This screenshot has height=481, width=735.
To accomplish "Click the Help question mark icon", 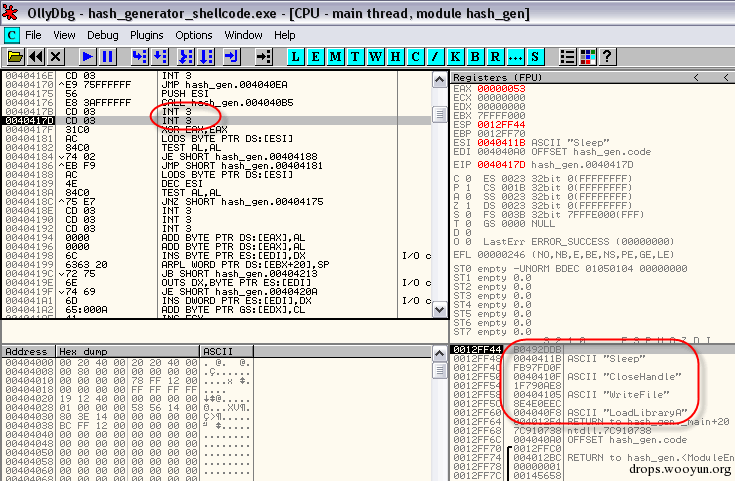I will (x=607, y=57).
